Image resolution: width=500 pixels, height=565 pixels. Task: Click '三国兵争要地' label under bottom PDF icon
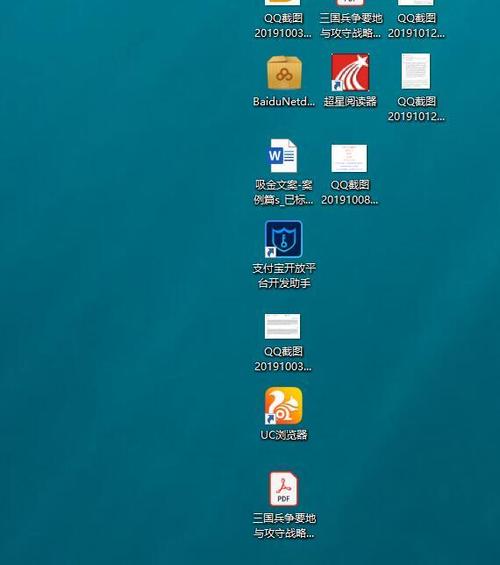tap(284, 526)
